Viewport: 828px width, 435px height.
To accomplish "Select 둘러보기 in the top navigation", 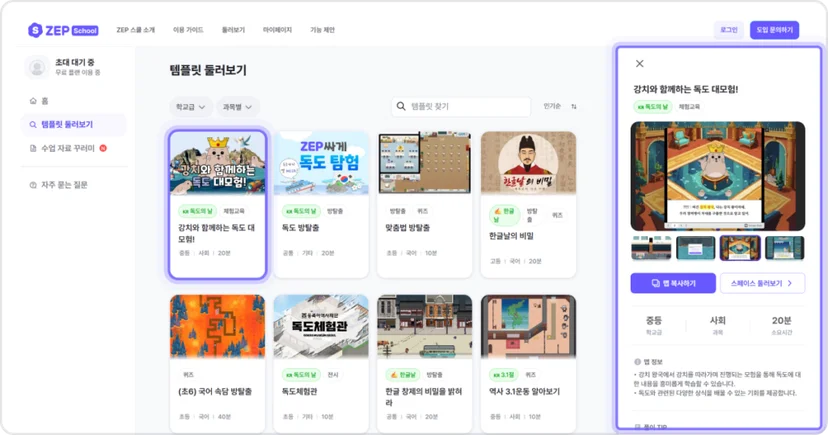I will [233, 30].
